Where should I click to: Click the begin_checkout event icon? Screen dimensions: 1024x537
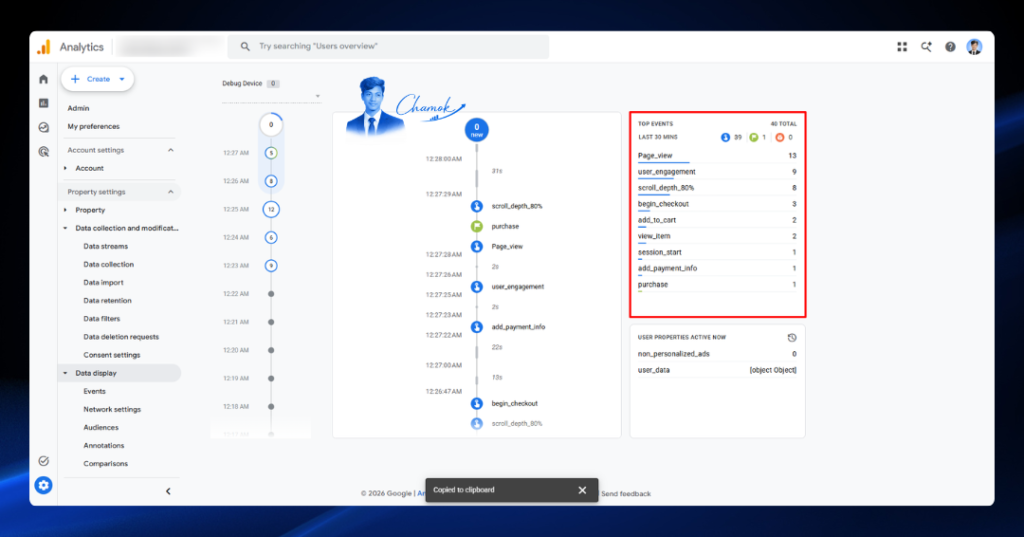[x=477, y=403]
